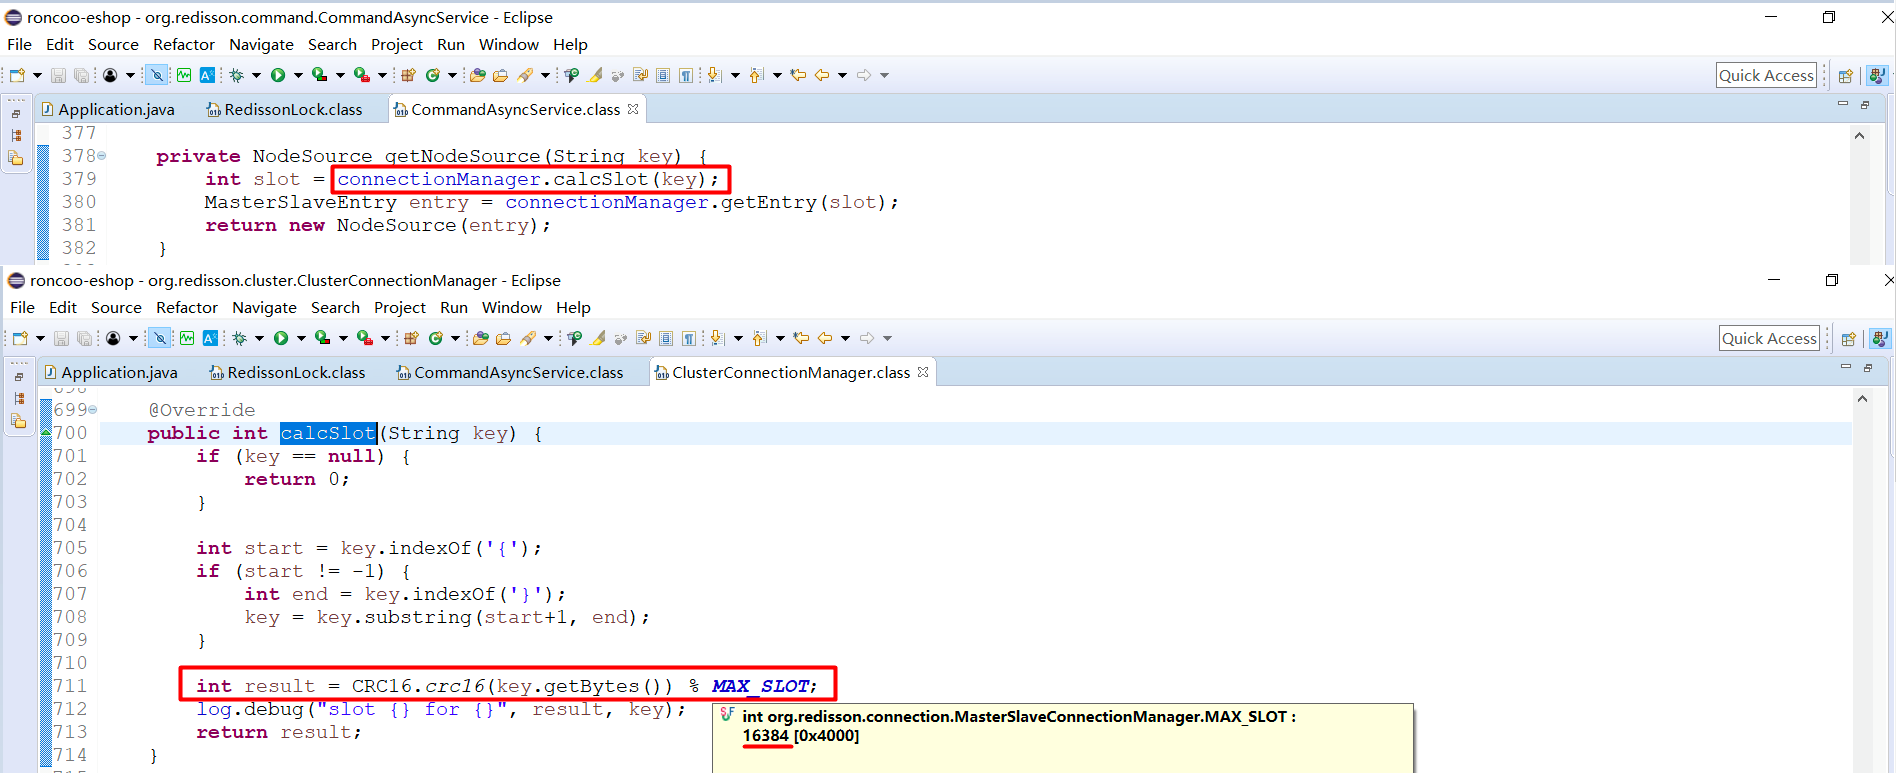Click MAX_SLOT constant on line 711
Image resolution: width=1896 pixels, height=773 pixels.
(761, 686)
